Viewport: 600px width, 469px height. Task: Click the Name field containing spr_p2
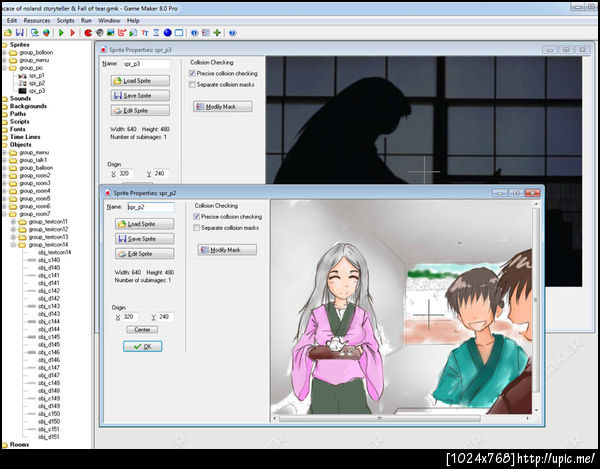click(150, 207)
